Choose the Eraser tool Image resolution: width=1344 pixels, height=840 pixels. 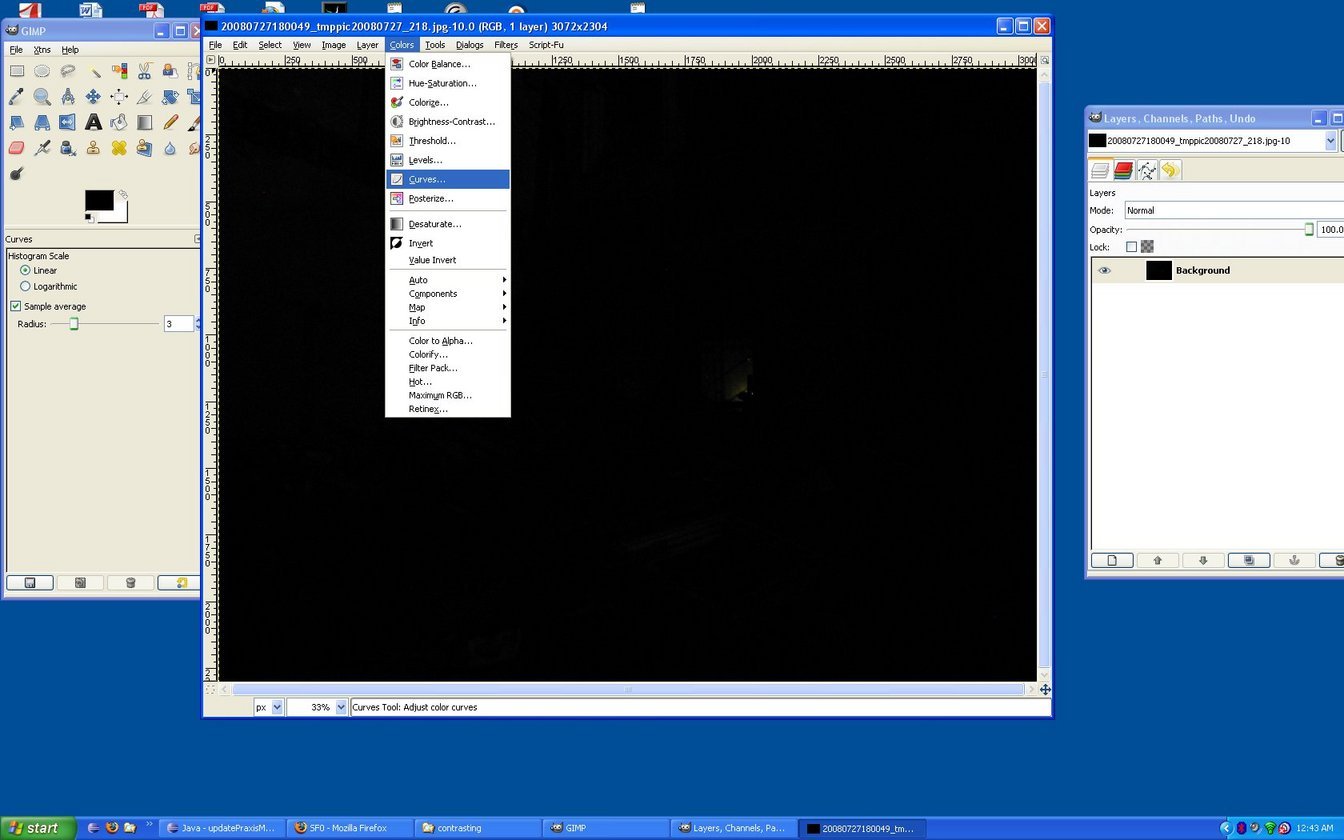coord(16,148)
